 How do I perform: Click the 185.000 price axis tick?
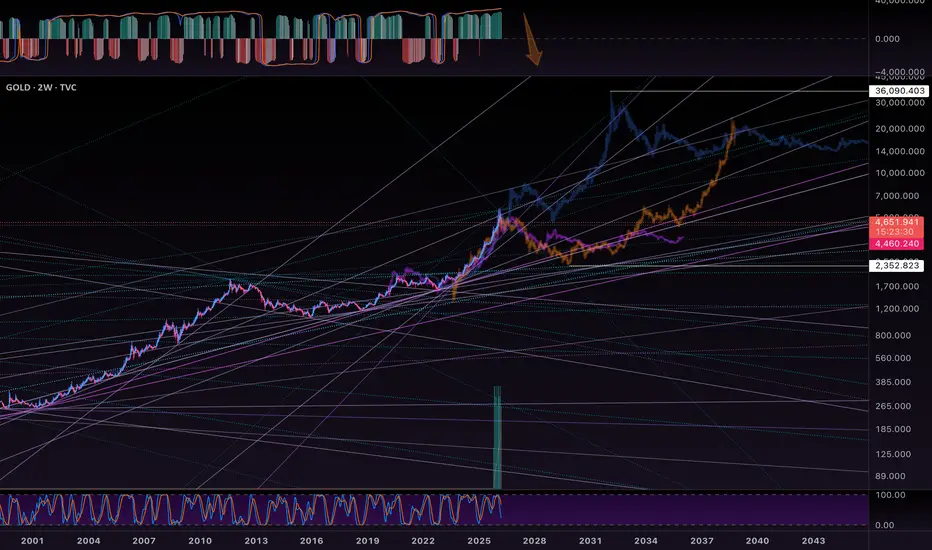893,429
